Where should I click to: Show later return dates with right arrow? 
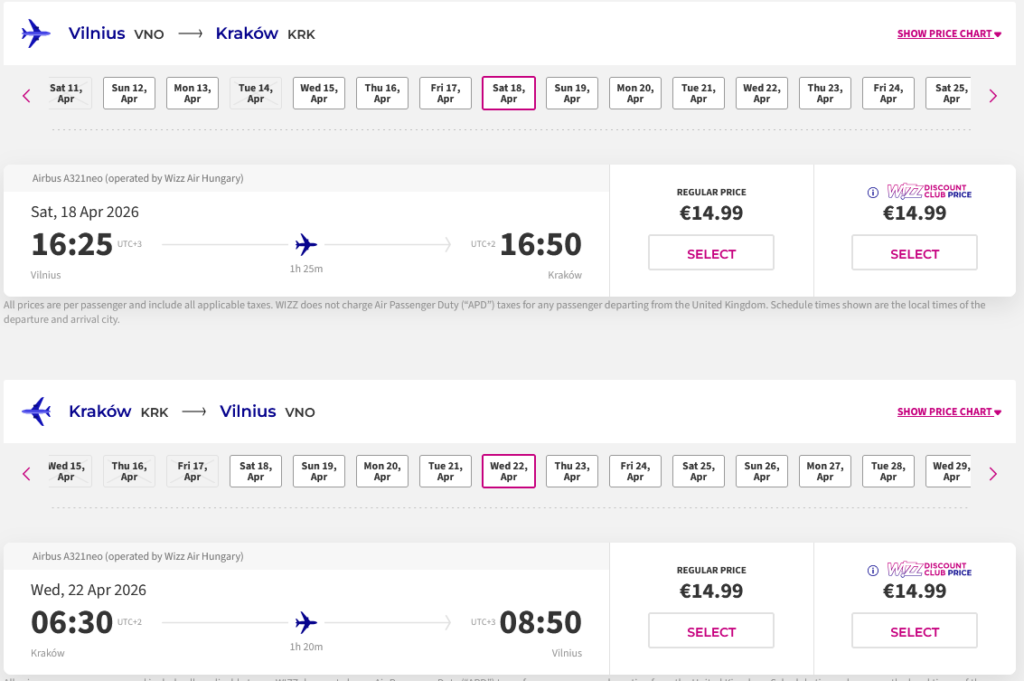coord(993,474)
